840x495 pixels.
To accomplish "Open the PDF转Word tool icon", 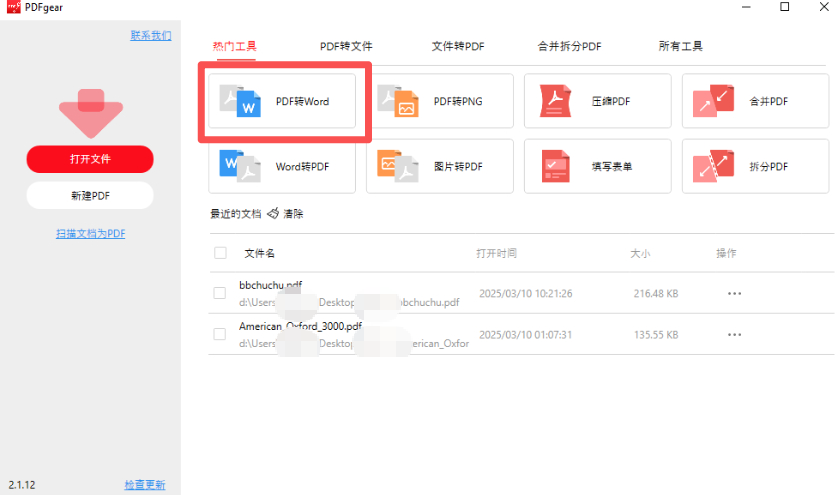I will [241, 101].
